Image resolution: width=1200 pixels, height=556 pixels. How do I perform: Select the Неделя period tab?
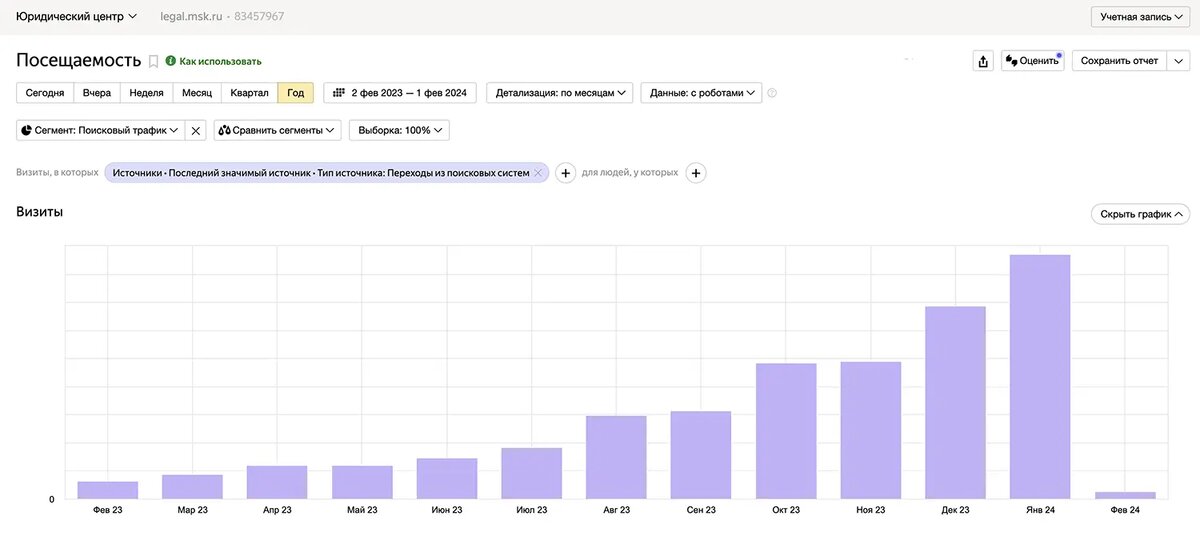pos(146,93)
